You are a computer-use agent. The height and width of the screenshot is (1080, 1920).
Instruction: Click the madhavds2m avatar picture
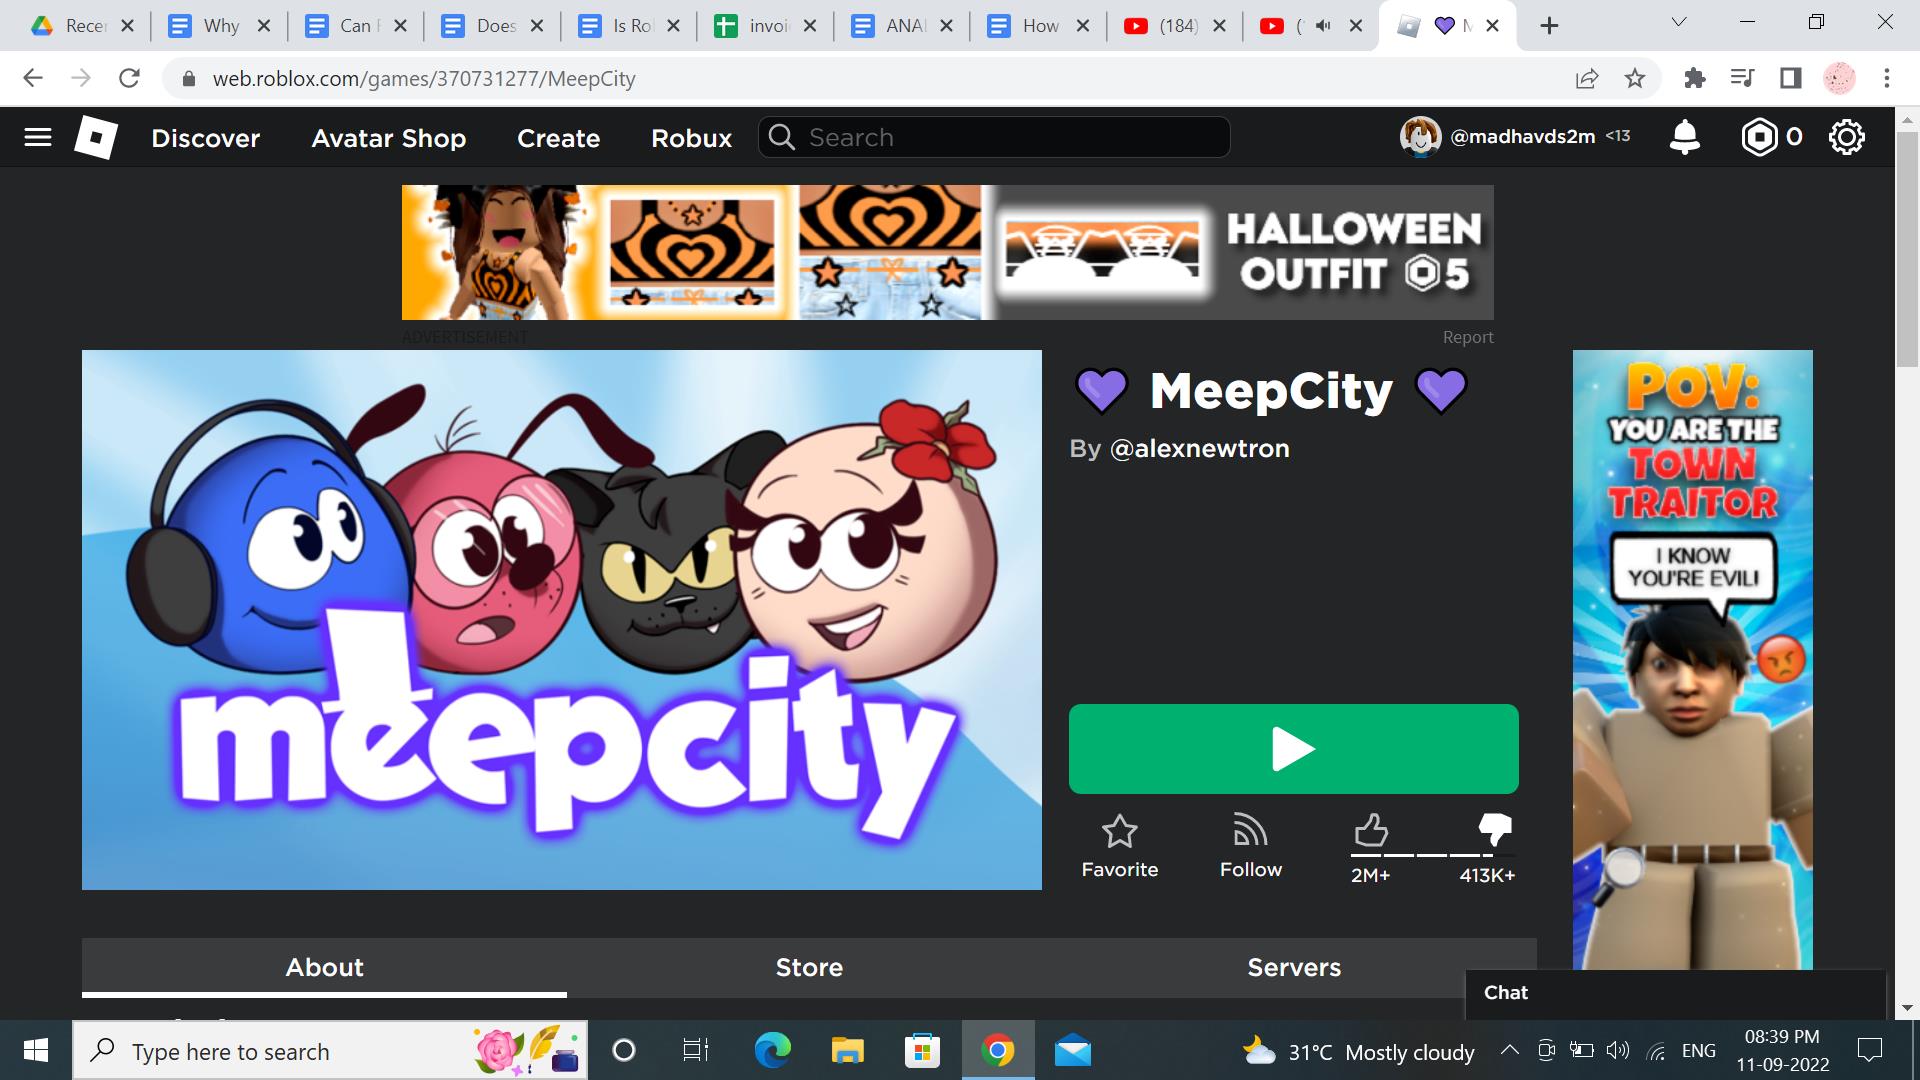tap(1420, 137)
